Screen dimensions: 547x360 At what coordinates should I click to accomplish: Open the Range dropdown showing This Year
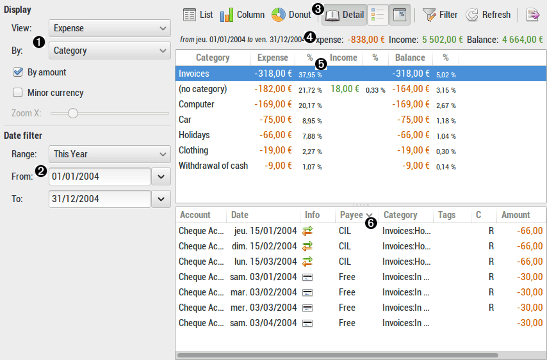click(110, 154)
